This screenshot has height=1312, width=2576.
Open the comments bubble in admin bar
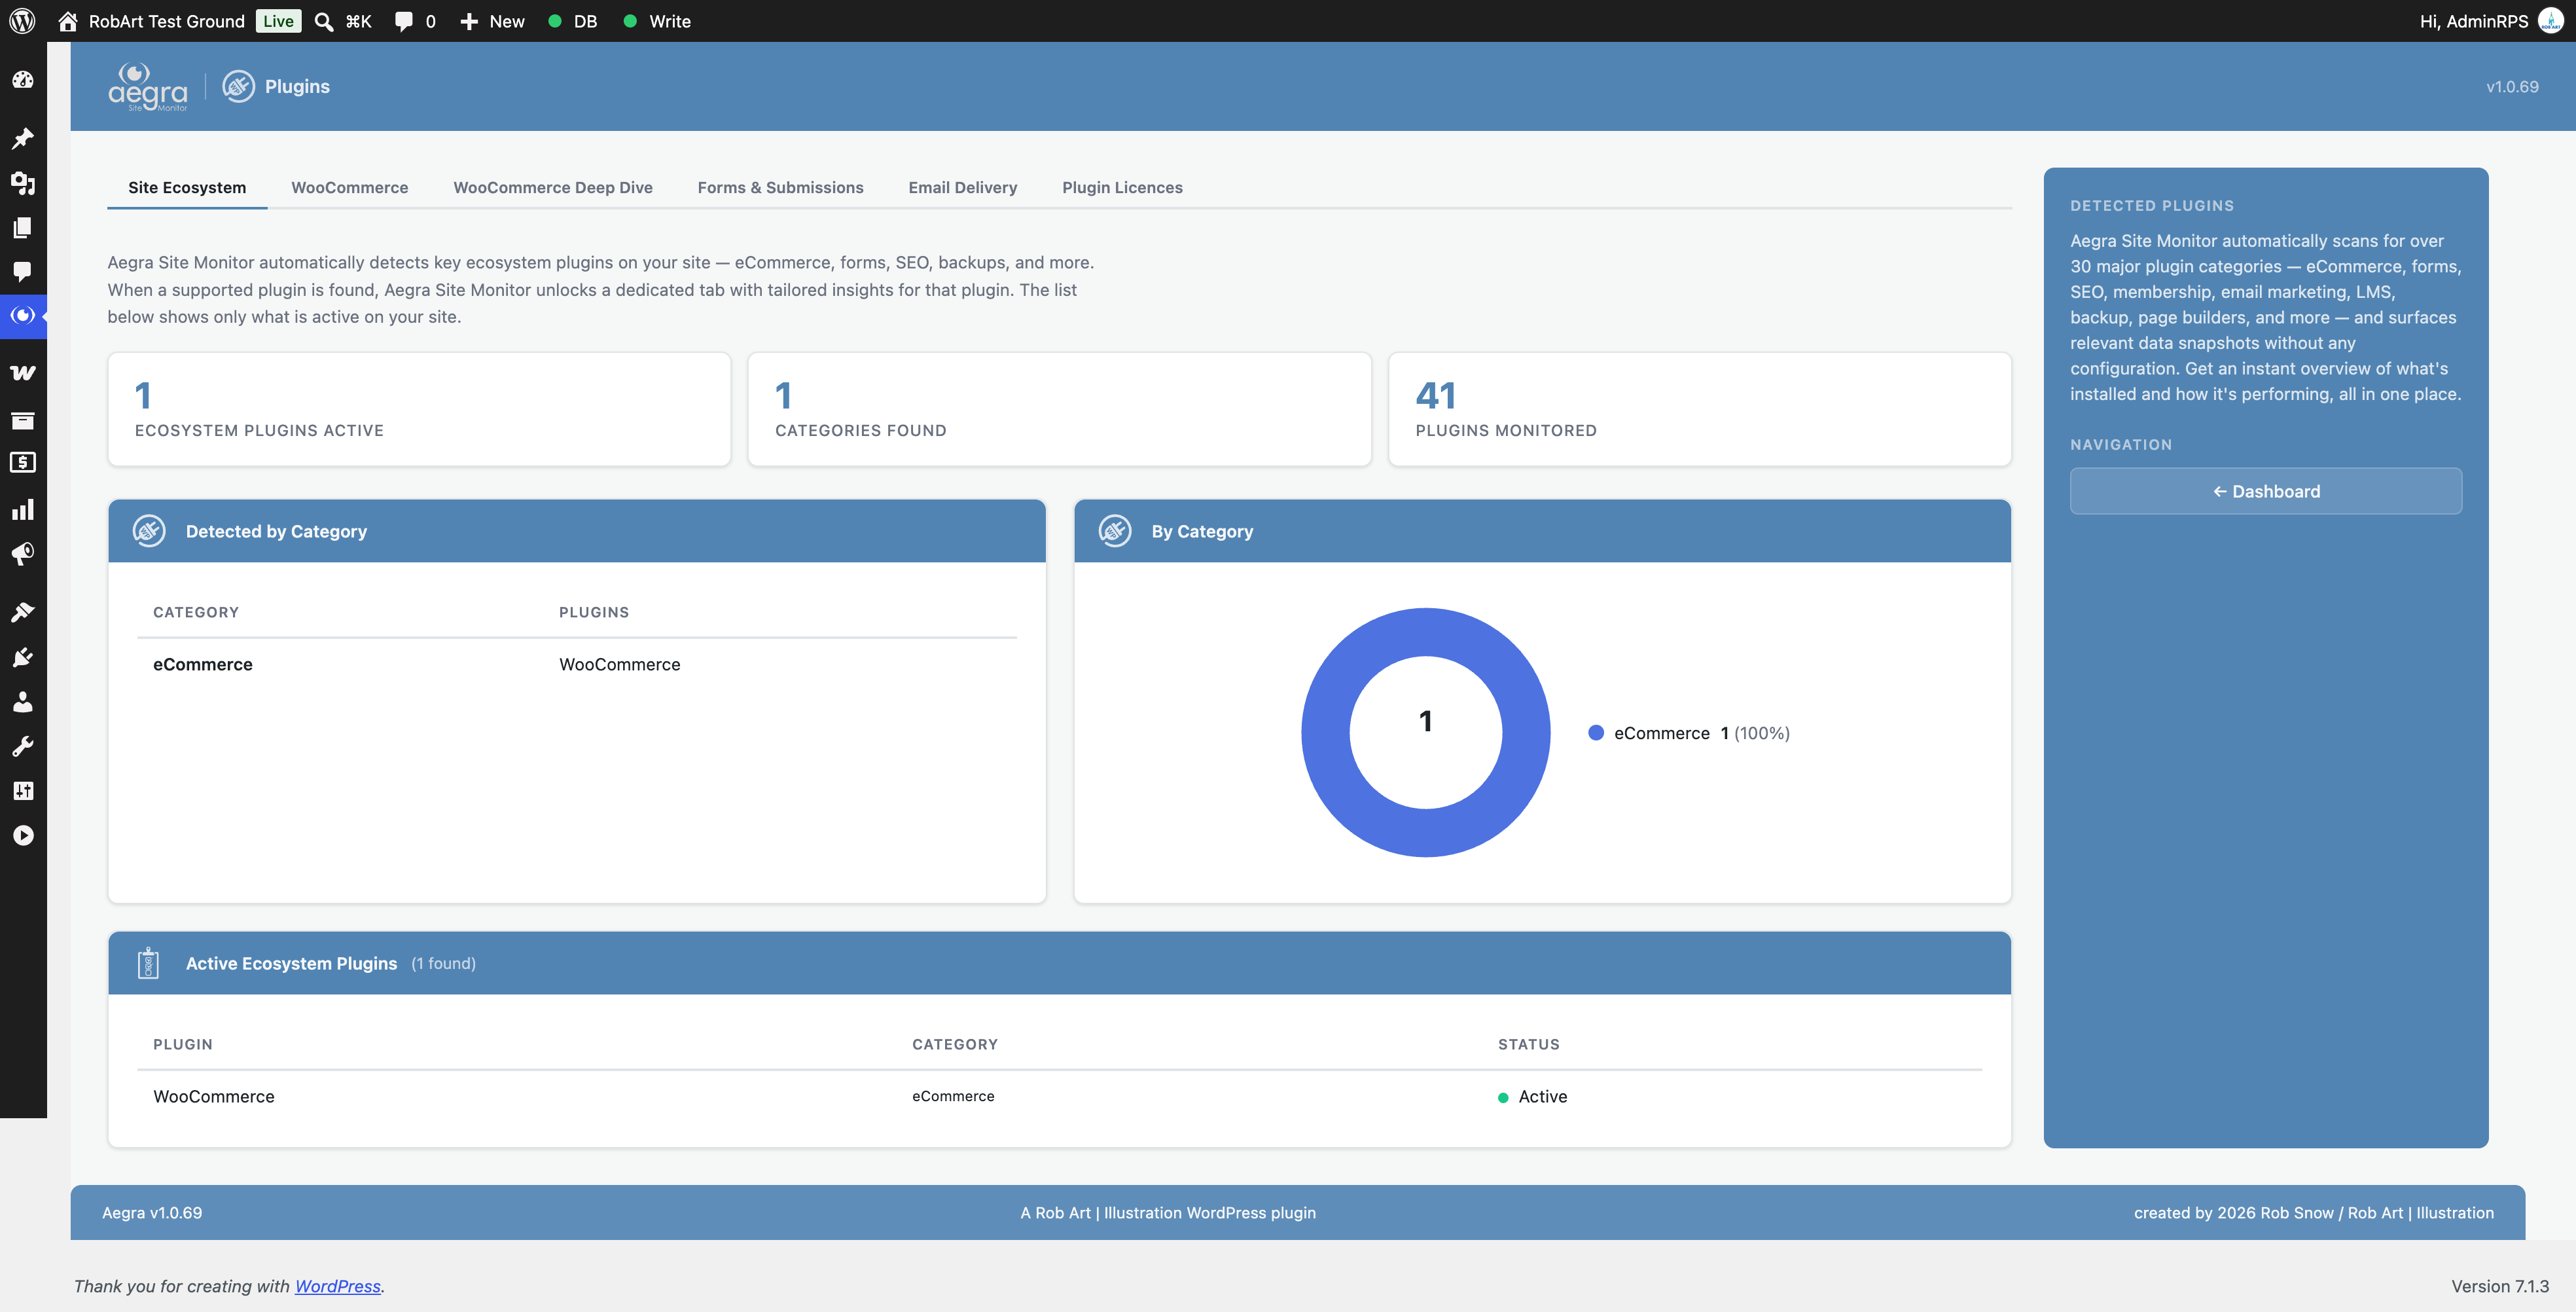tap(404, 21)
